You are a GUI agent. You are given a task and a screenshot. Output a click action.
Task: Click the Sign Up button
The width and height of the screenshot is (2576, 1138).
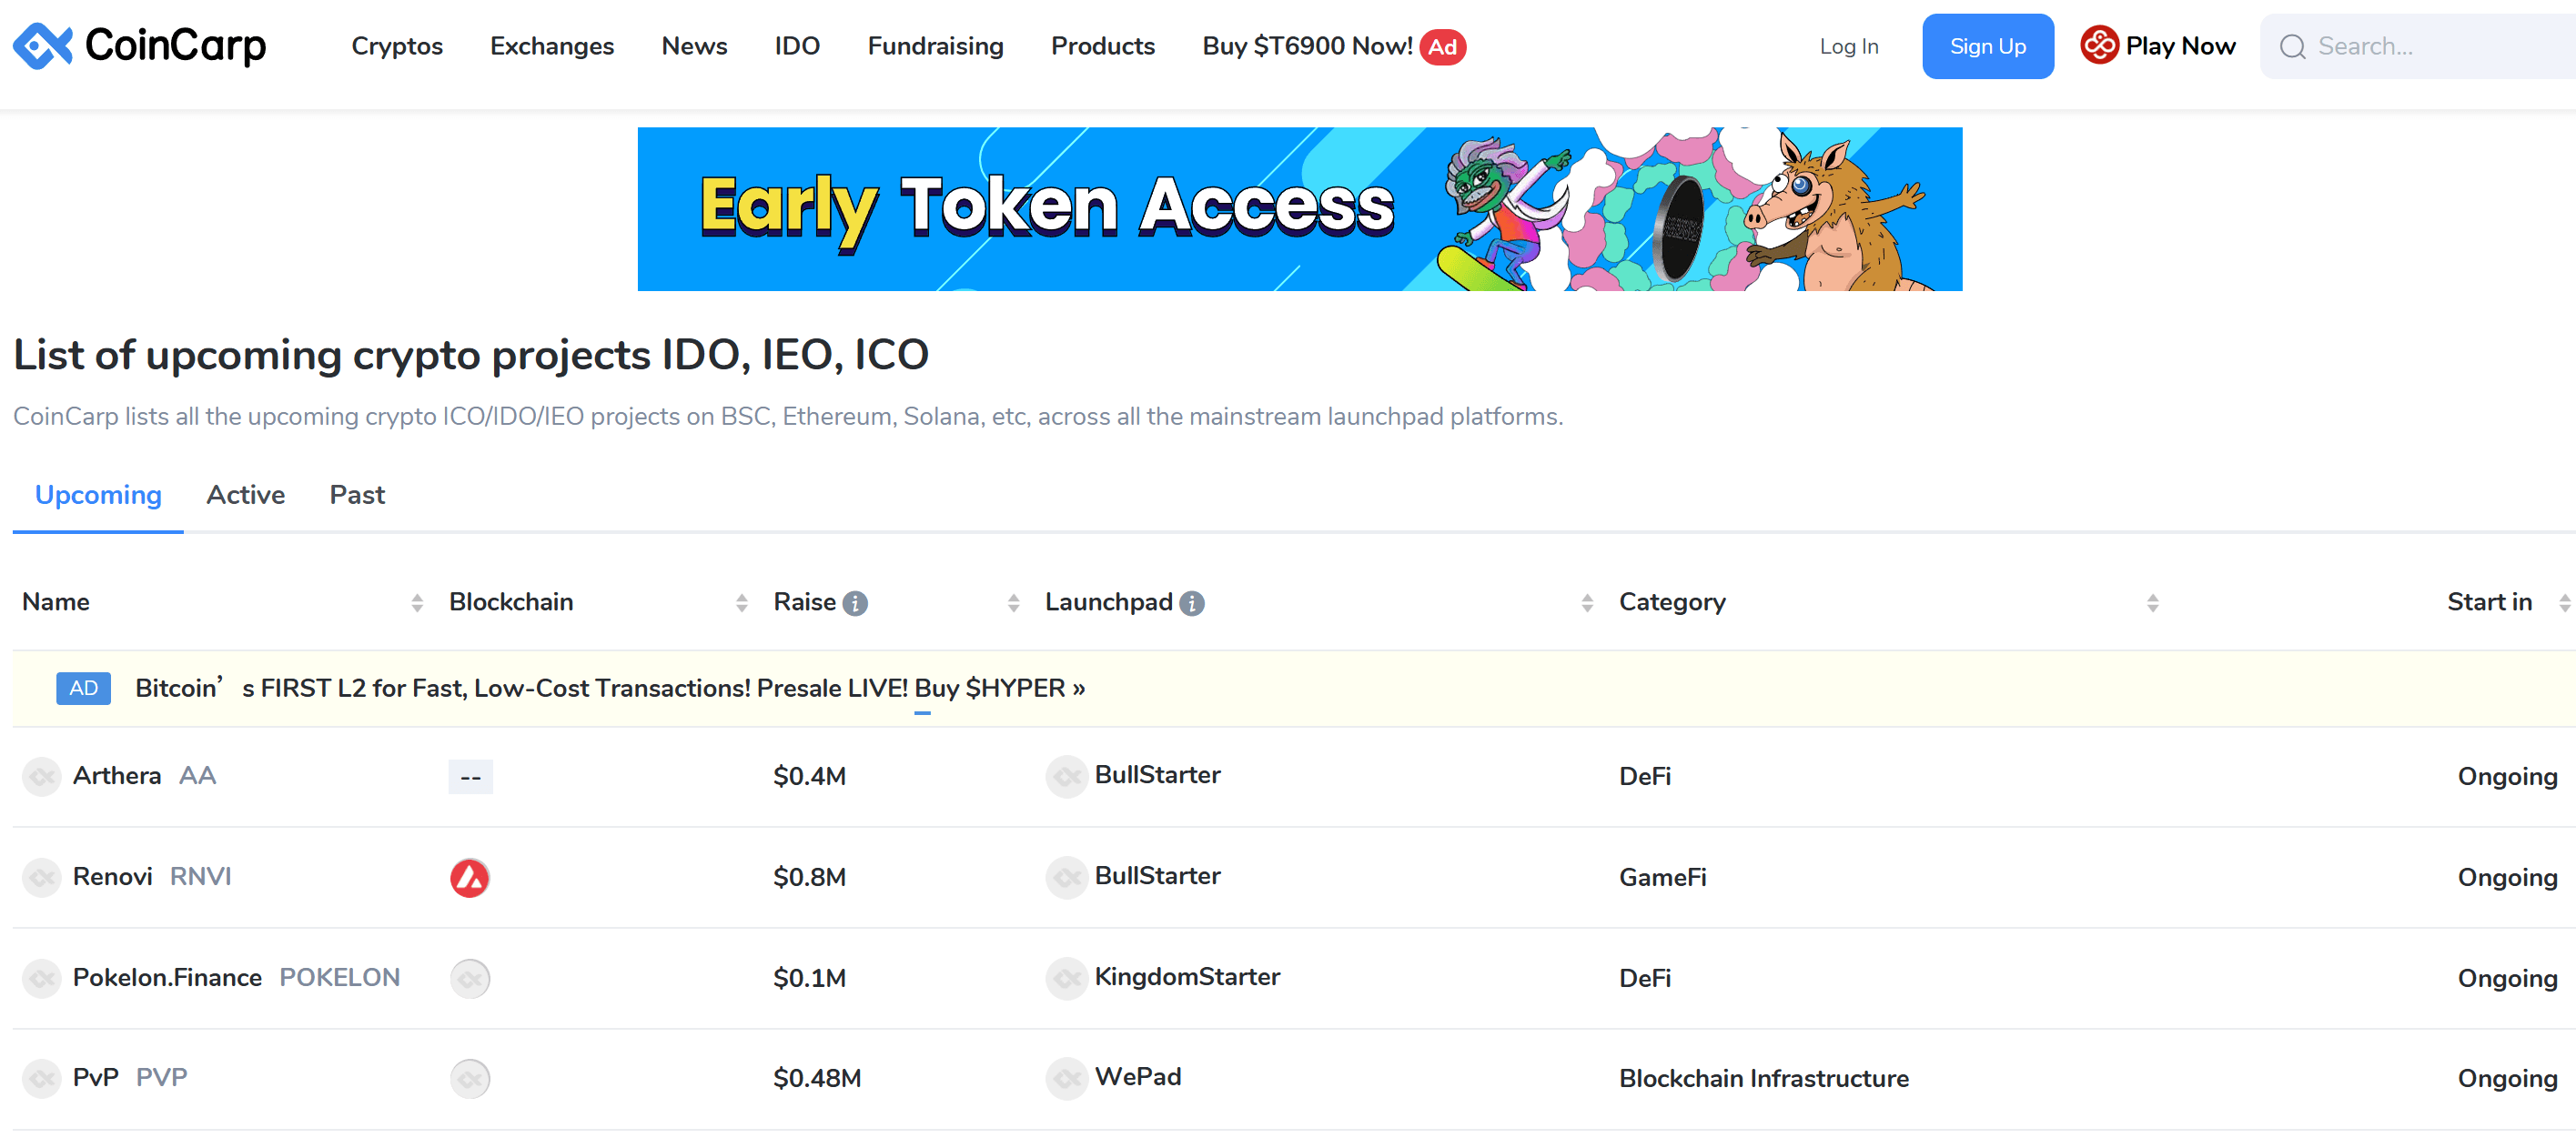[1988, 46]
